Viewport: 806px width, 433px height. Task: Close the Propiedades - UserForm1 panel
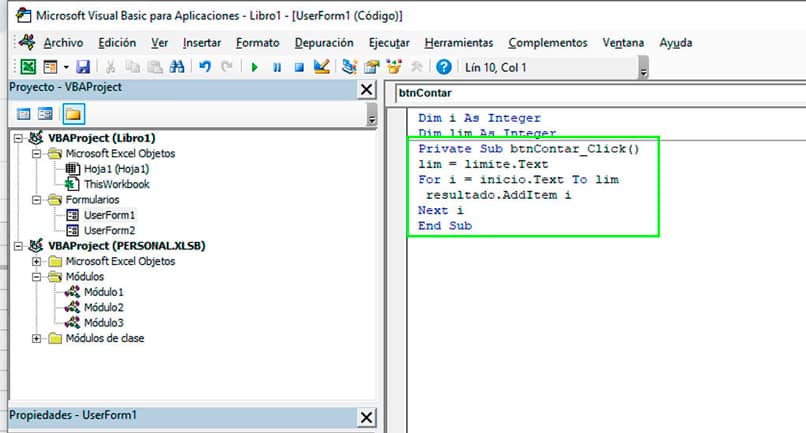click(367, 417)
